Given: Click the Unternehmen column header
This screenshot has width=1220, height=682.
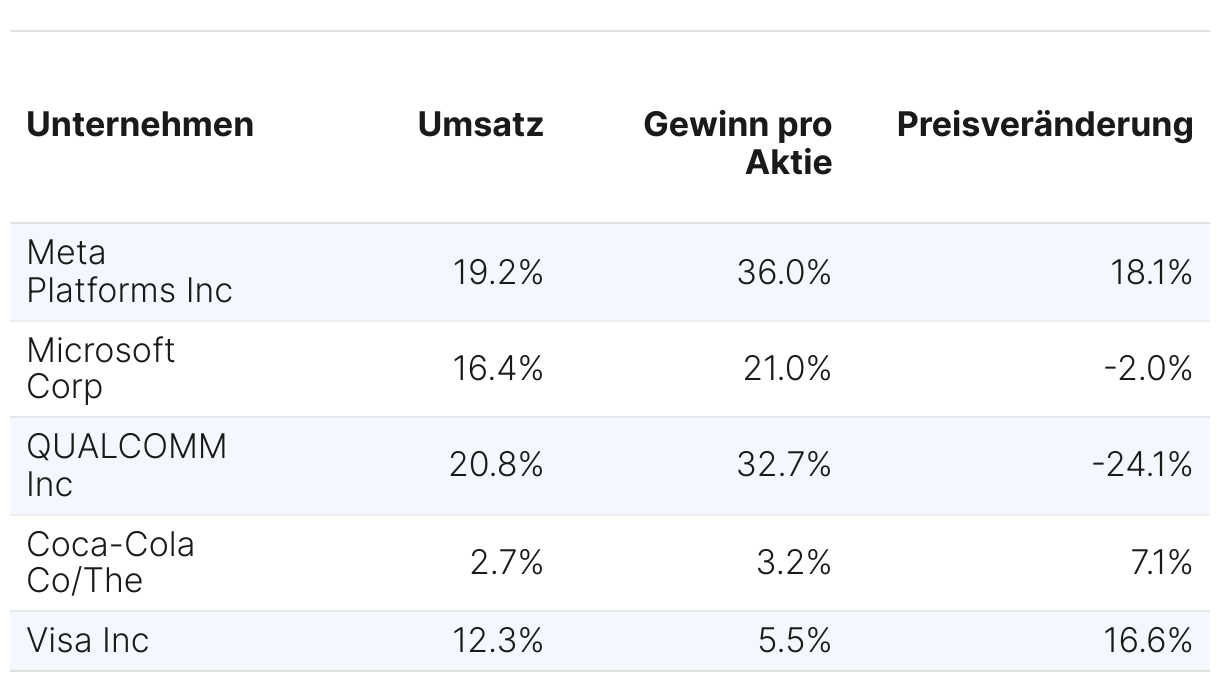Looking at the screenshot, I should coord(140,125).
